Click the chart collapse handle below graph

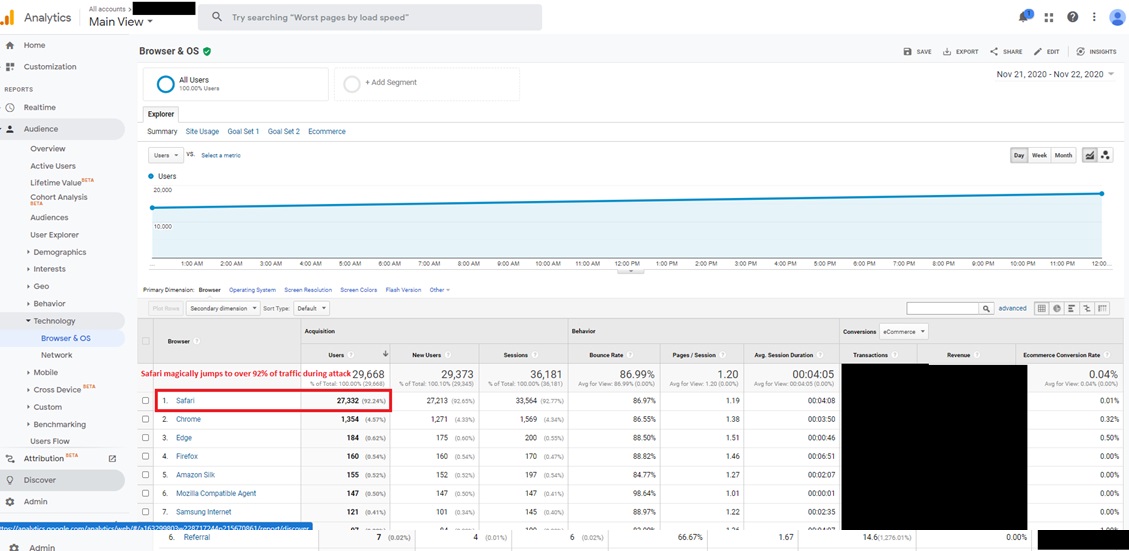[x=631, y=271]
